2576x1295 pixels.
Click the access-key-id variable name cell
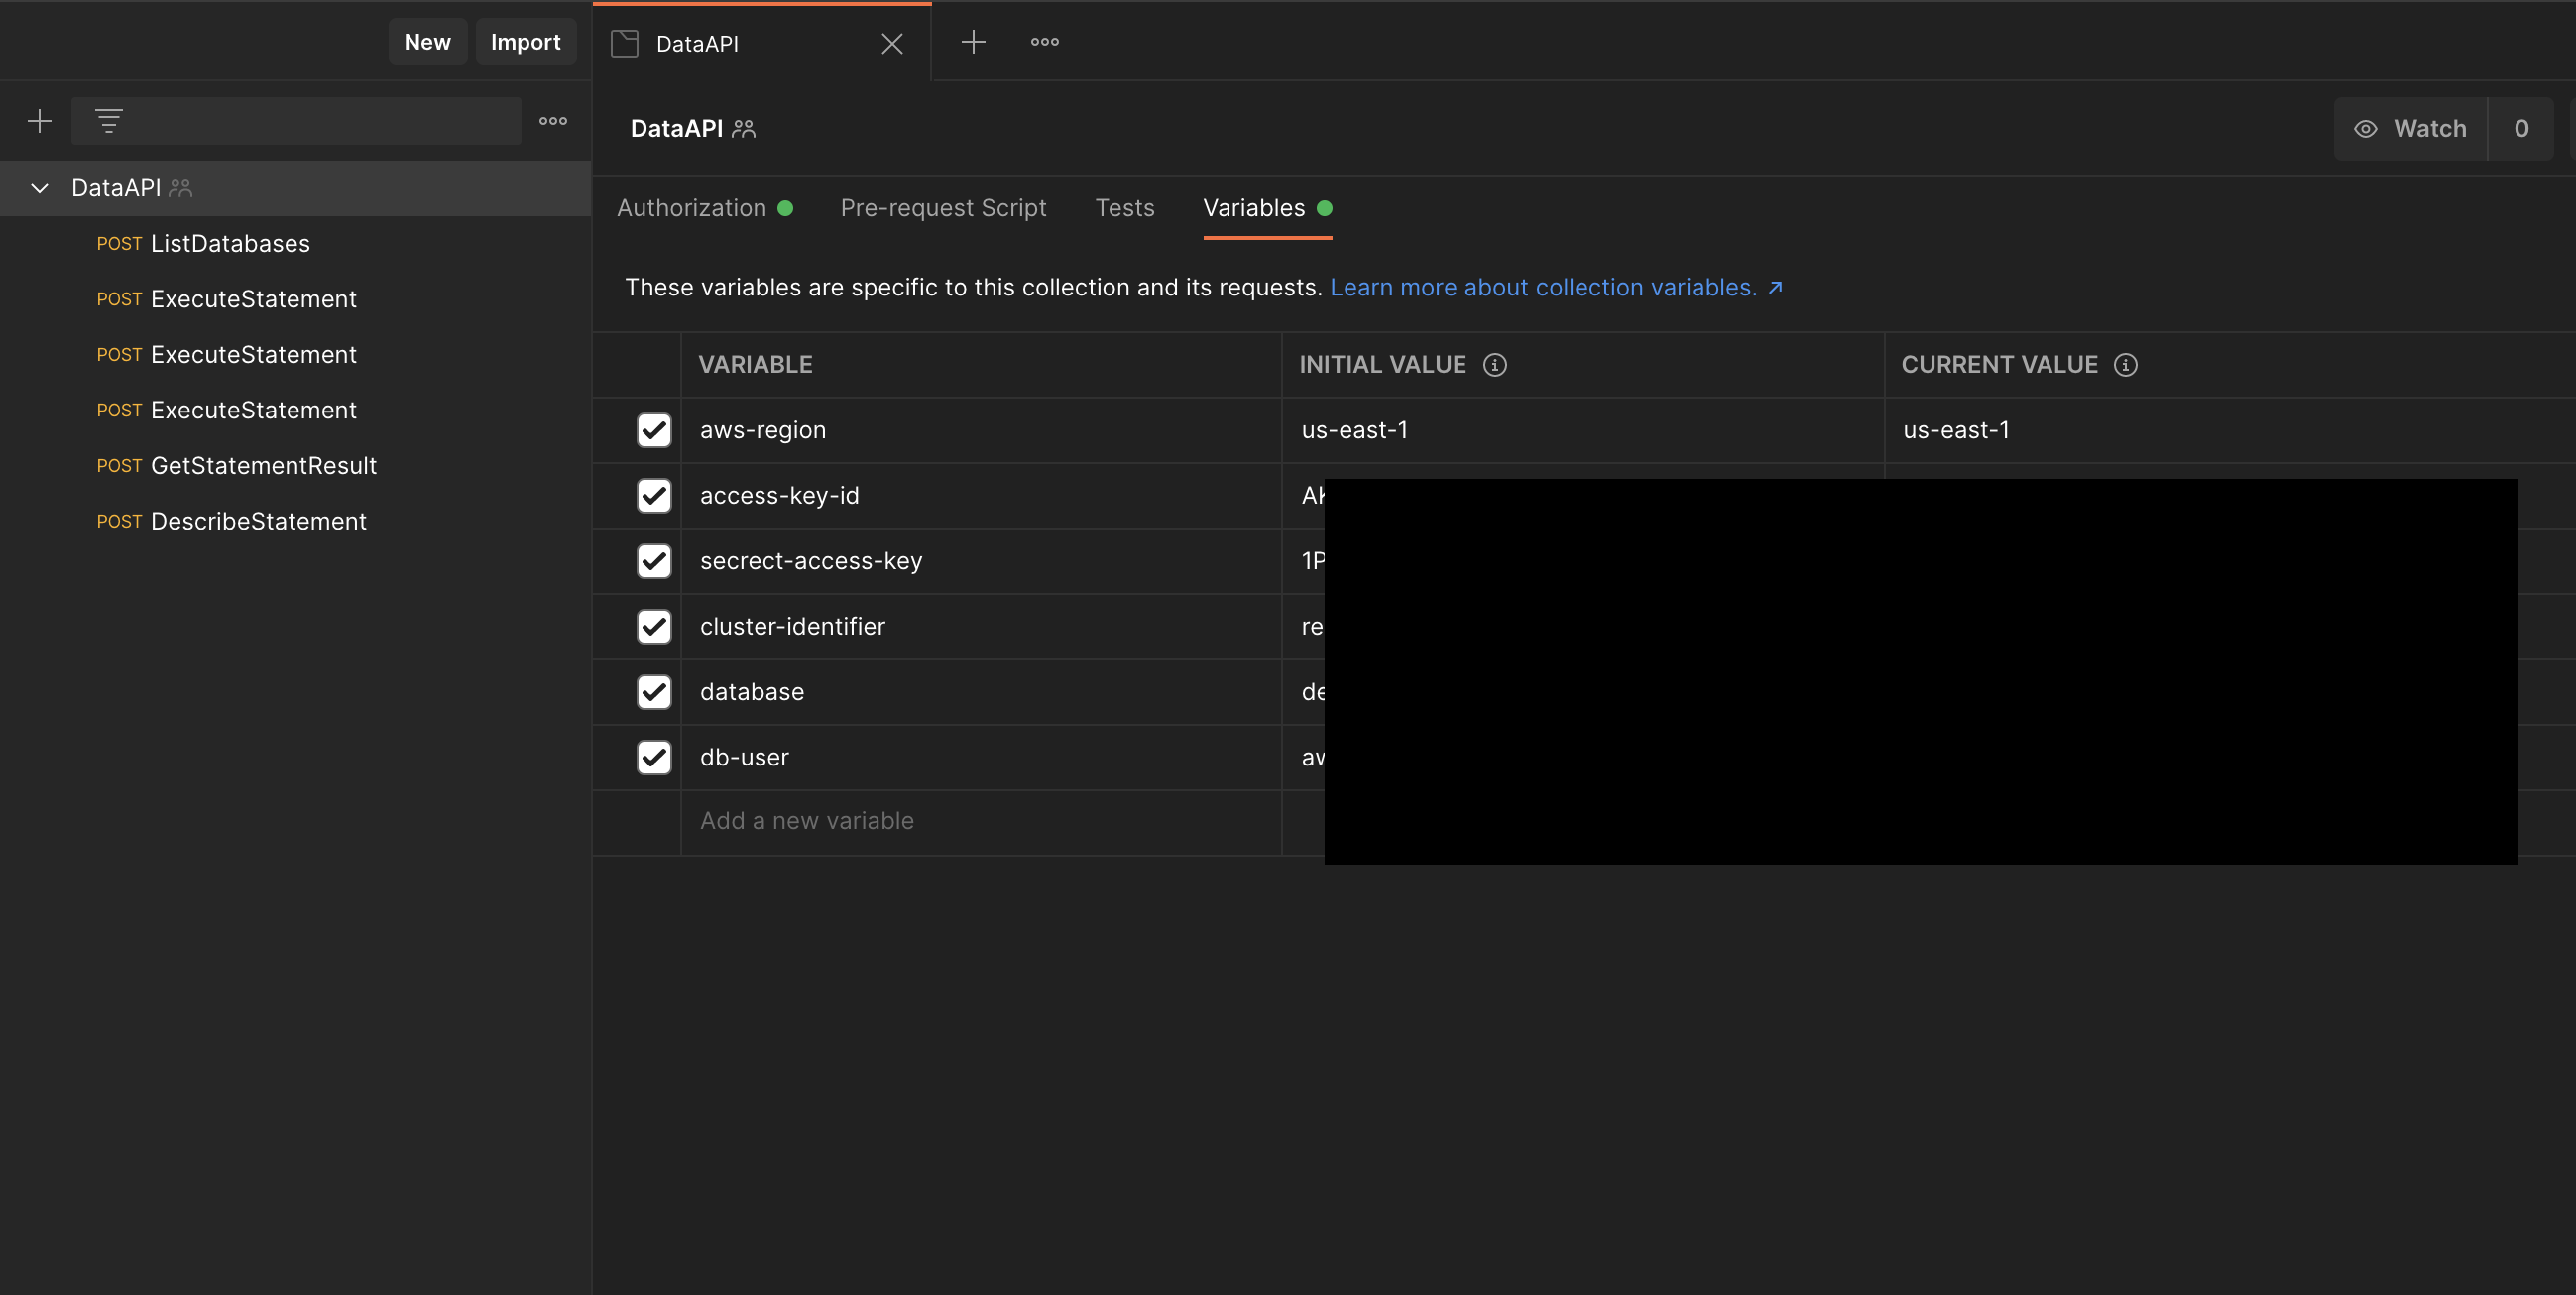click(x=981, y=496)
